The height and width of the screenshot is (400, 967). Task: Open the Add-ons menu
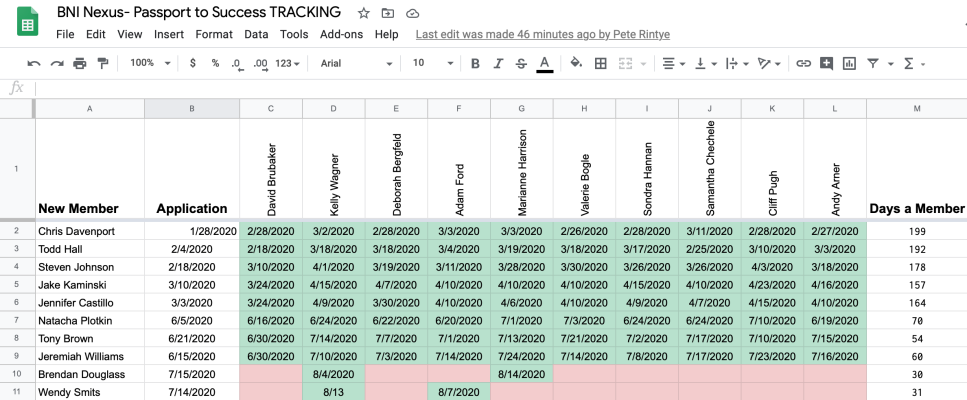point(342,35)
